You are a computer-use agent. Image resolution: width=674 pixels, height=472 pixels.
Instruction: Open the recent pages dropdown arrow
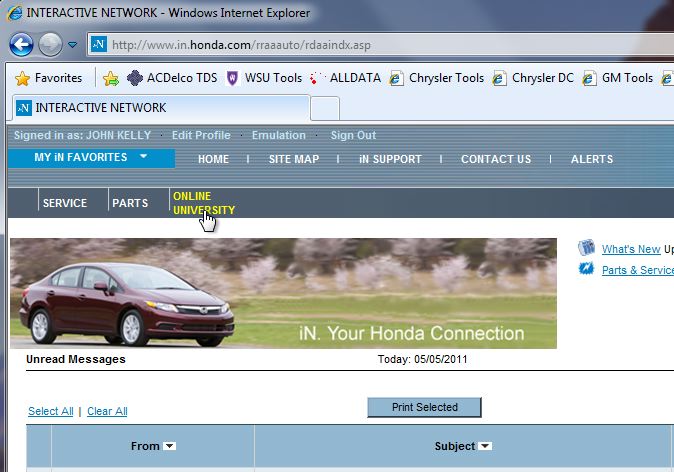pyautogui.click(x=73, y=45)
